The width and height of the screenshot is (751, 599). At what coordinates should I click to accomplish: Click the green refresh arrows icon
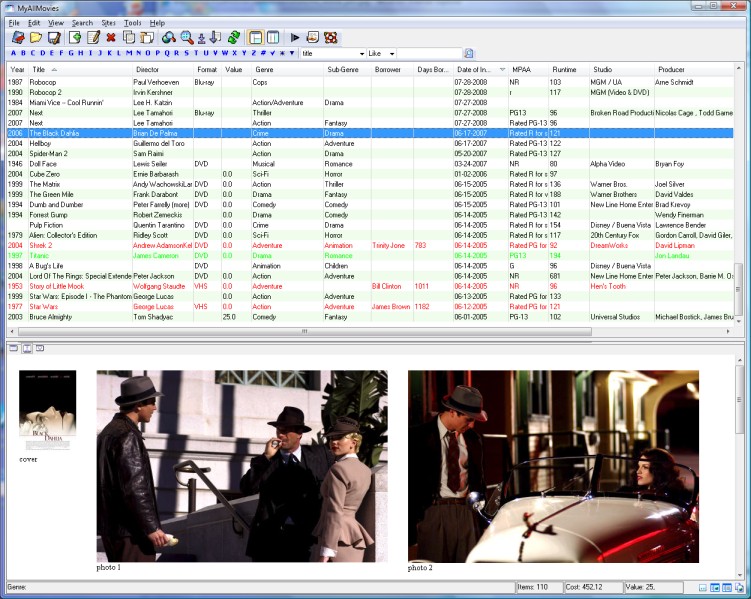click(x=234, y=37)
